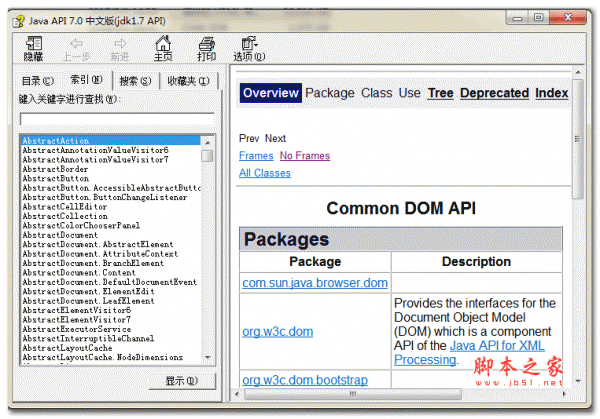
Task: Click the index list scrollbar thumb
Action: 207,156
